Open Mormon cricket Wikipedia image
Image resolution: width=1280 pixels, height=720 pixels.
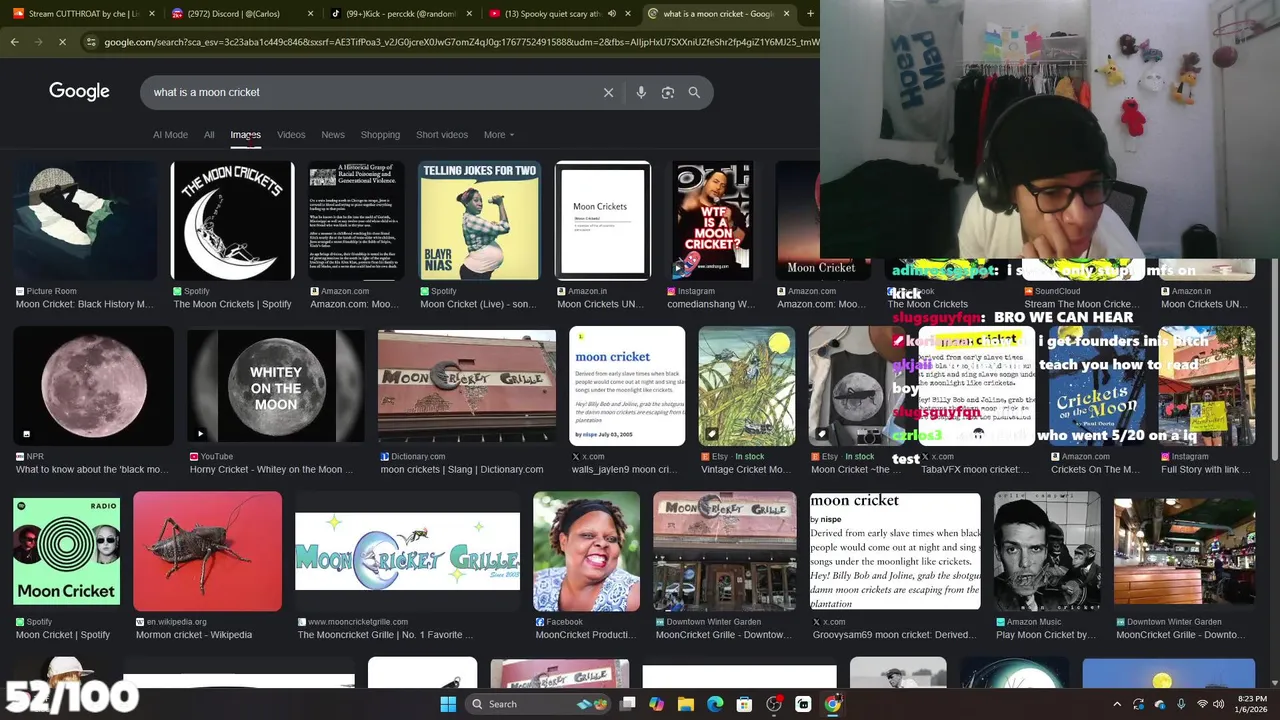(207, 551)
